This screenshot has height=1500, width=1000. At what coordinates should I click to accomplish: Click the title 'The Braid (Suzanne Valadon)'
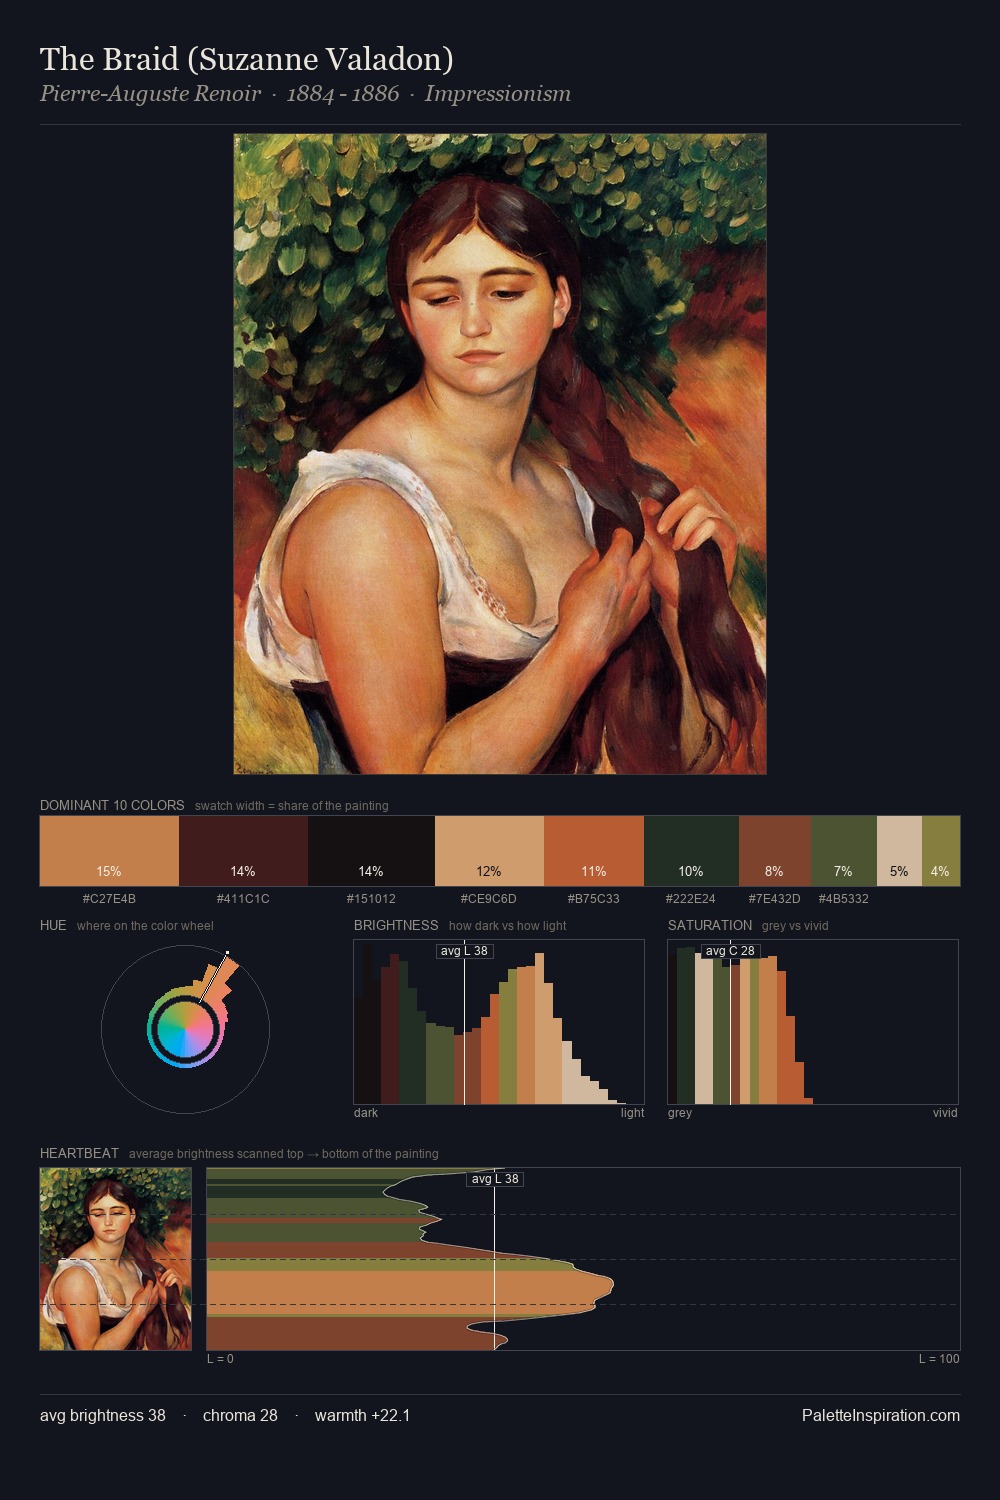(246, 59)
